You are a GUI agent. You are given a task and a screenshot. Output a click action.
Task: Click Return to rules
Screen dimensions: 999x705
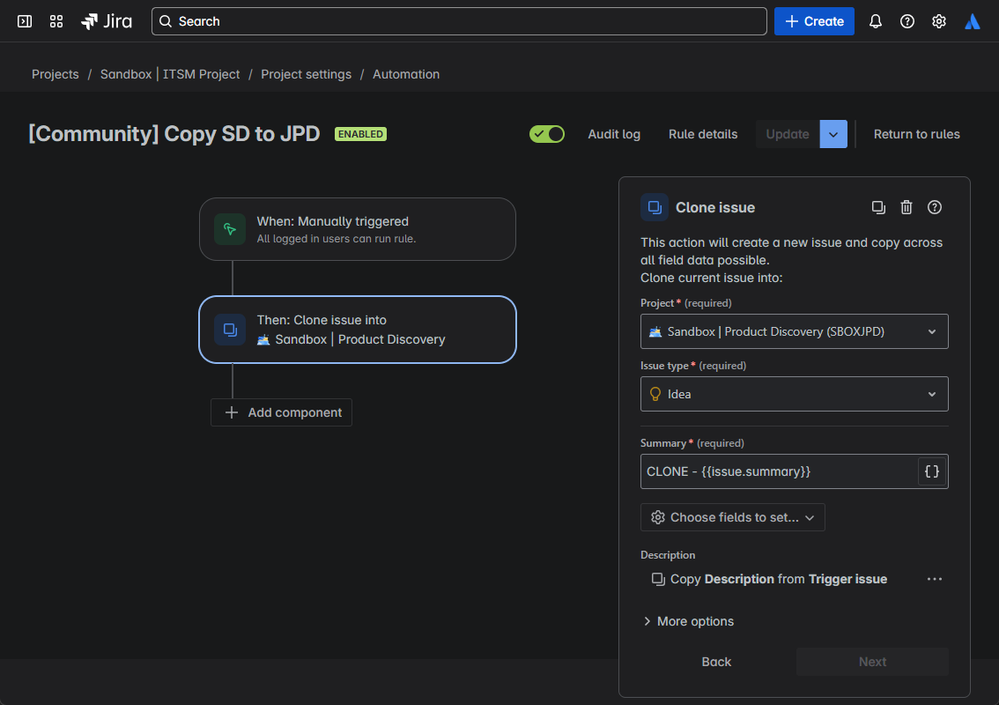pos(916,134)
